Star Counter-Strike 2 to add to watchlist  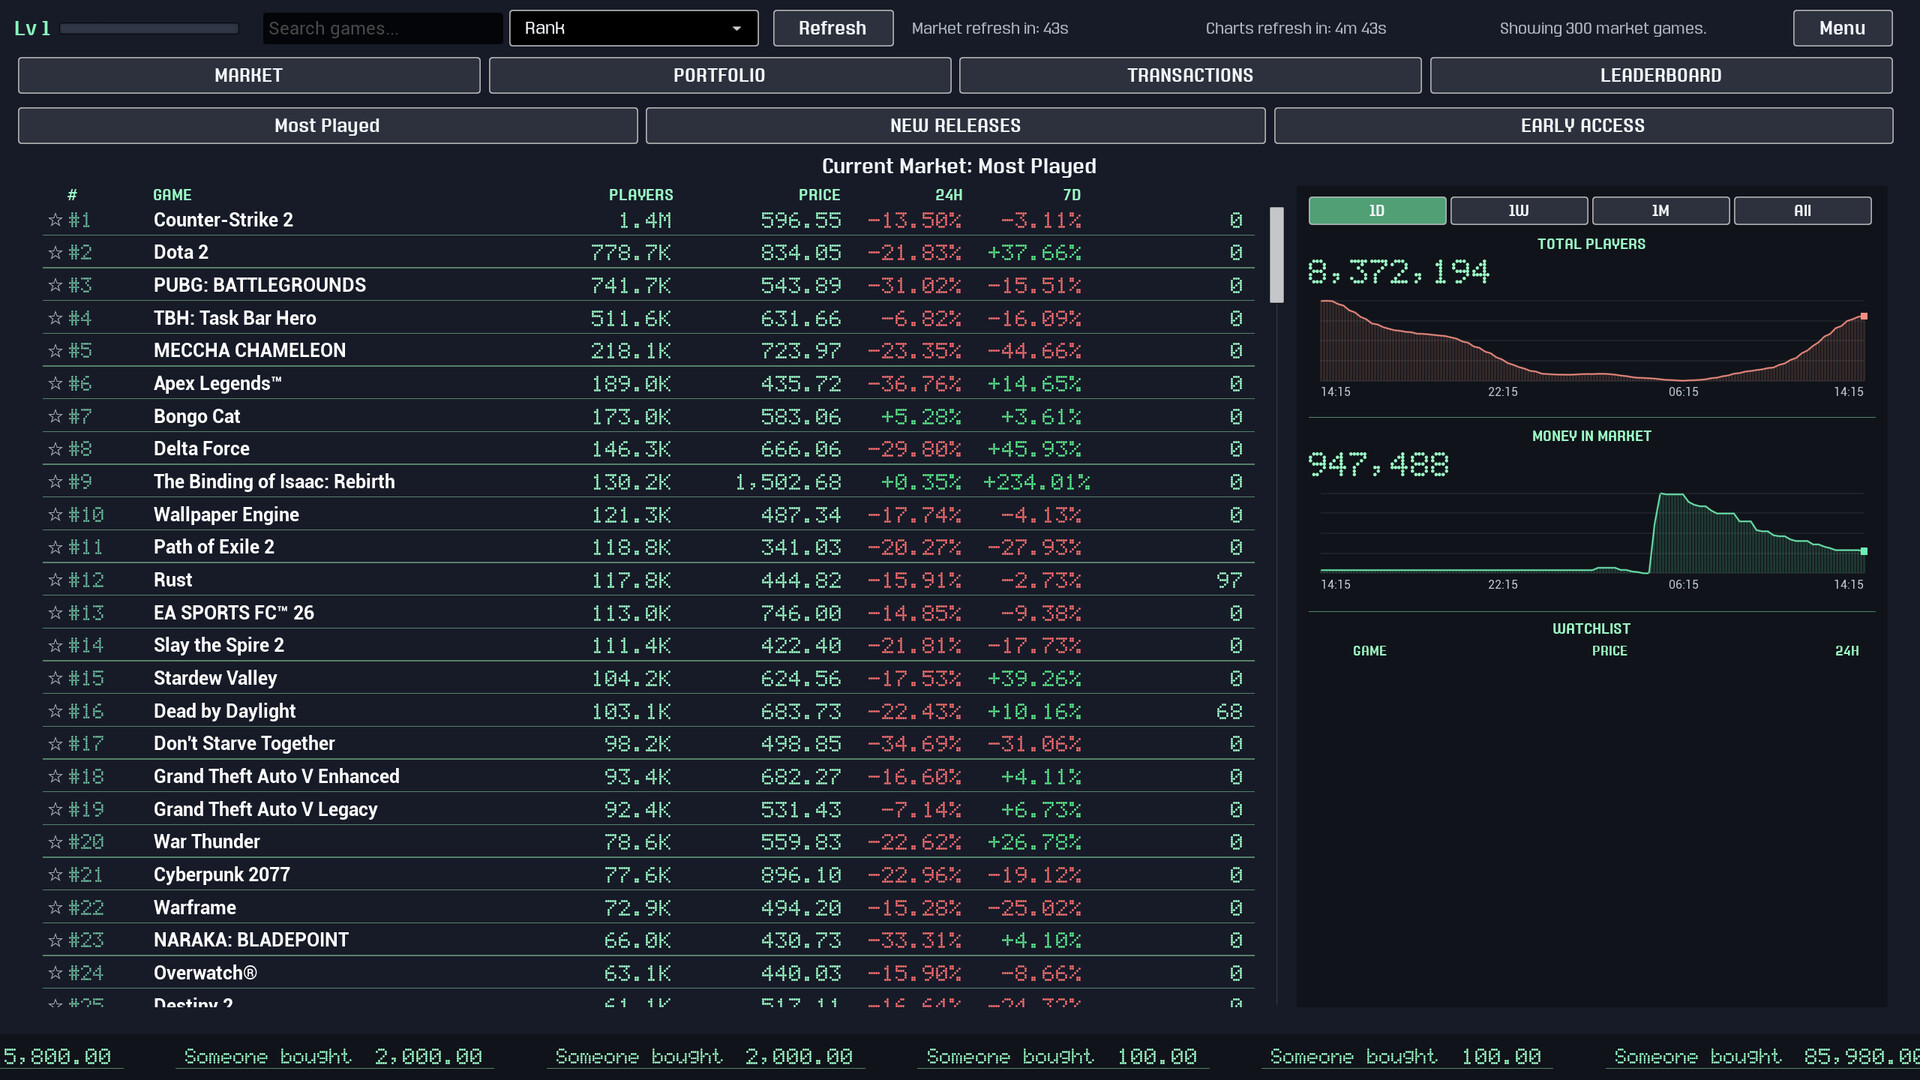56,220
